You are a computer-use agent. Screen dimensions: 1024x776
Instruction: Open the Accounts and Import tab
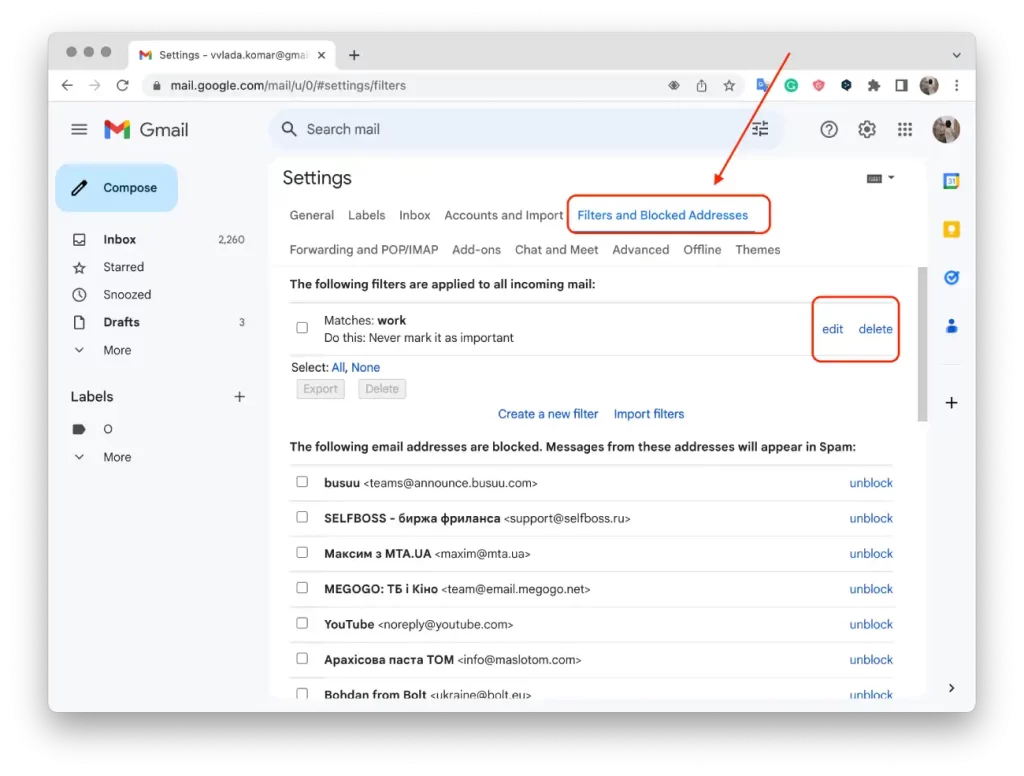[504, 216]
